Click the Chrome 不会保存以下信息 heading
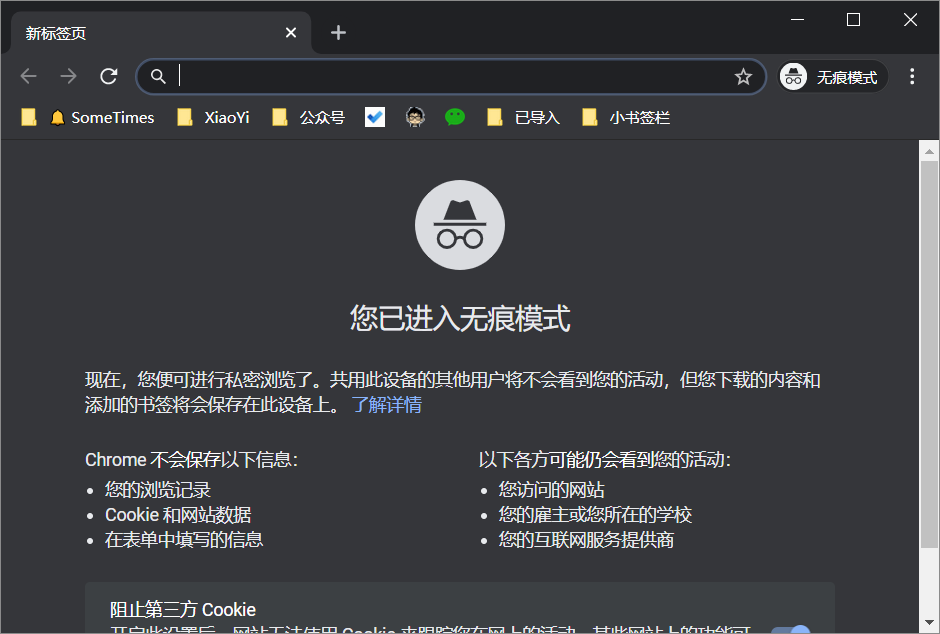Viewport: 940px width, 634px height. [x=192, y=460]
